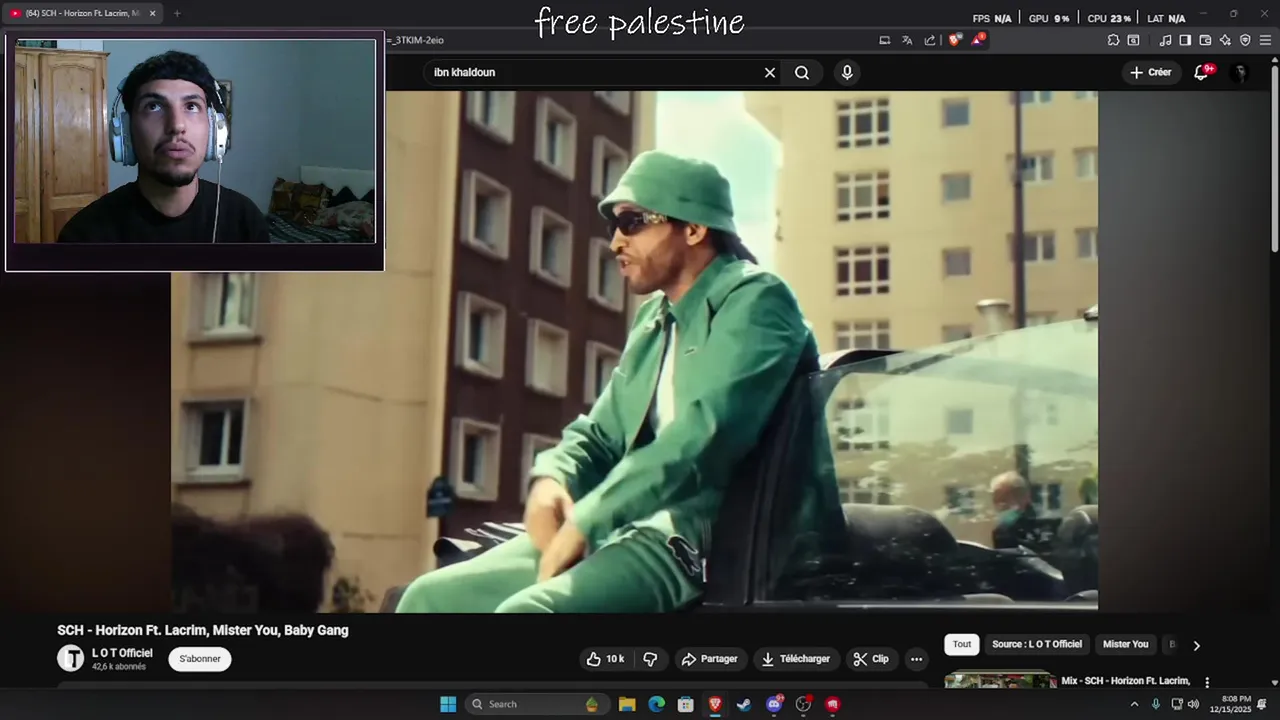Open File Explorer from taskbar
1280x720 pixels.
[x=627, y=704]
